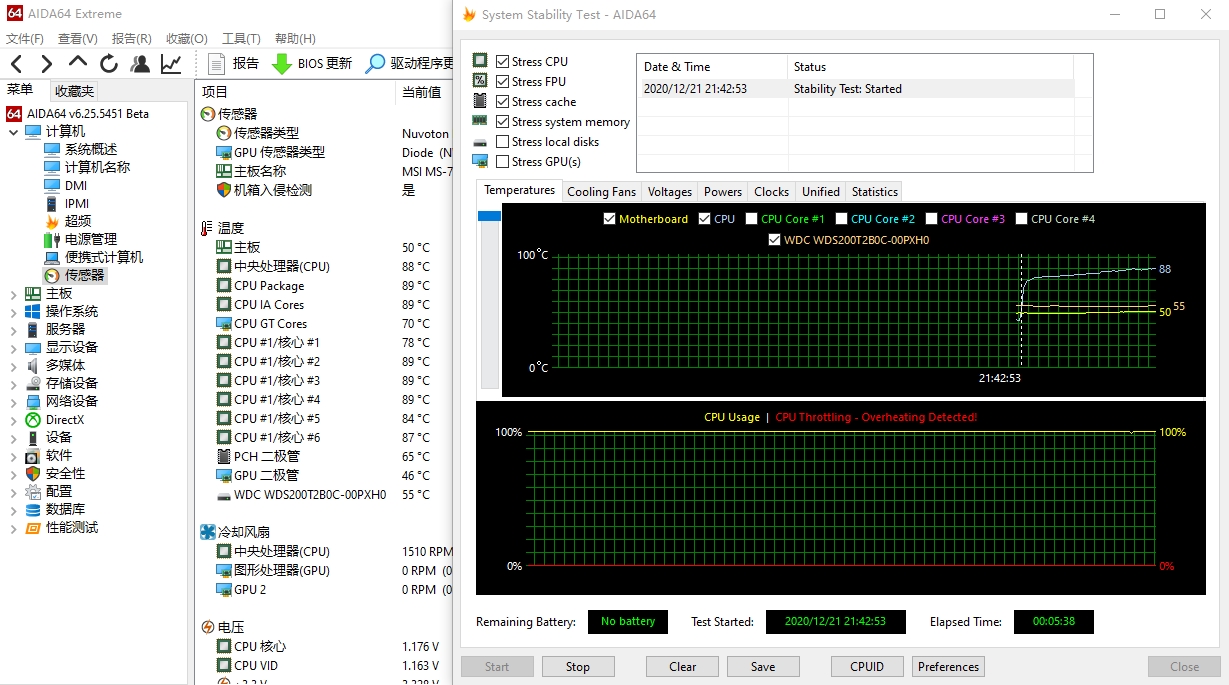Switch to the 收藏夹 favorites tab
Viewport: 1229px width, 685px height.
pyautogui.click(x=75, y=91)
